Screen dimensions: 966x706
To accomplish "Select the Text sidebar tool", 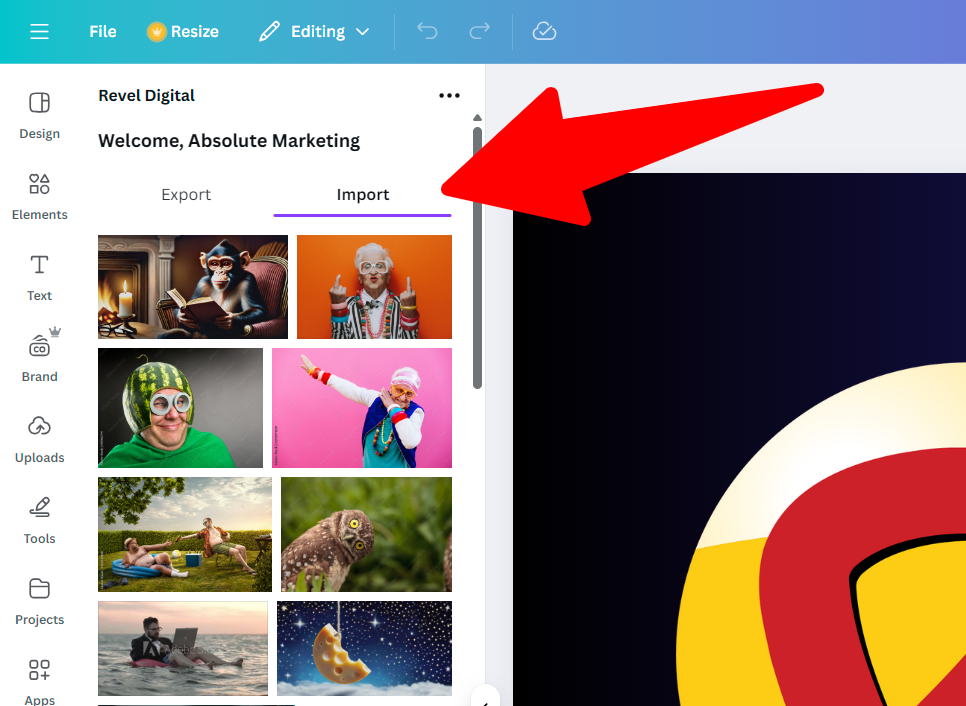I will 39,277.
